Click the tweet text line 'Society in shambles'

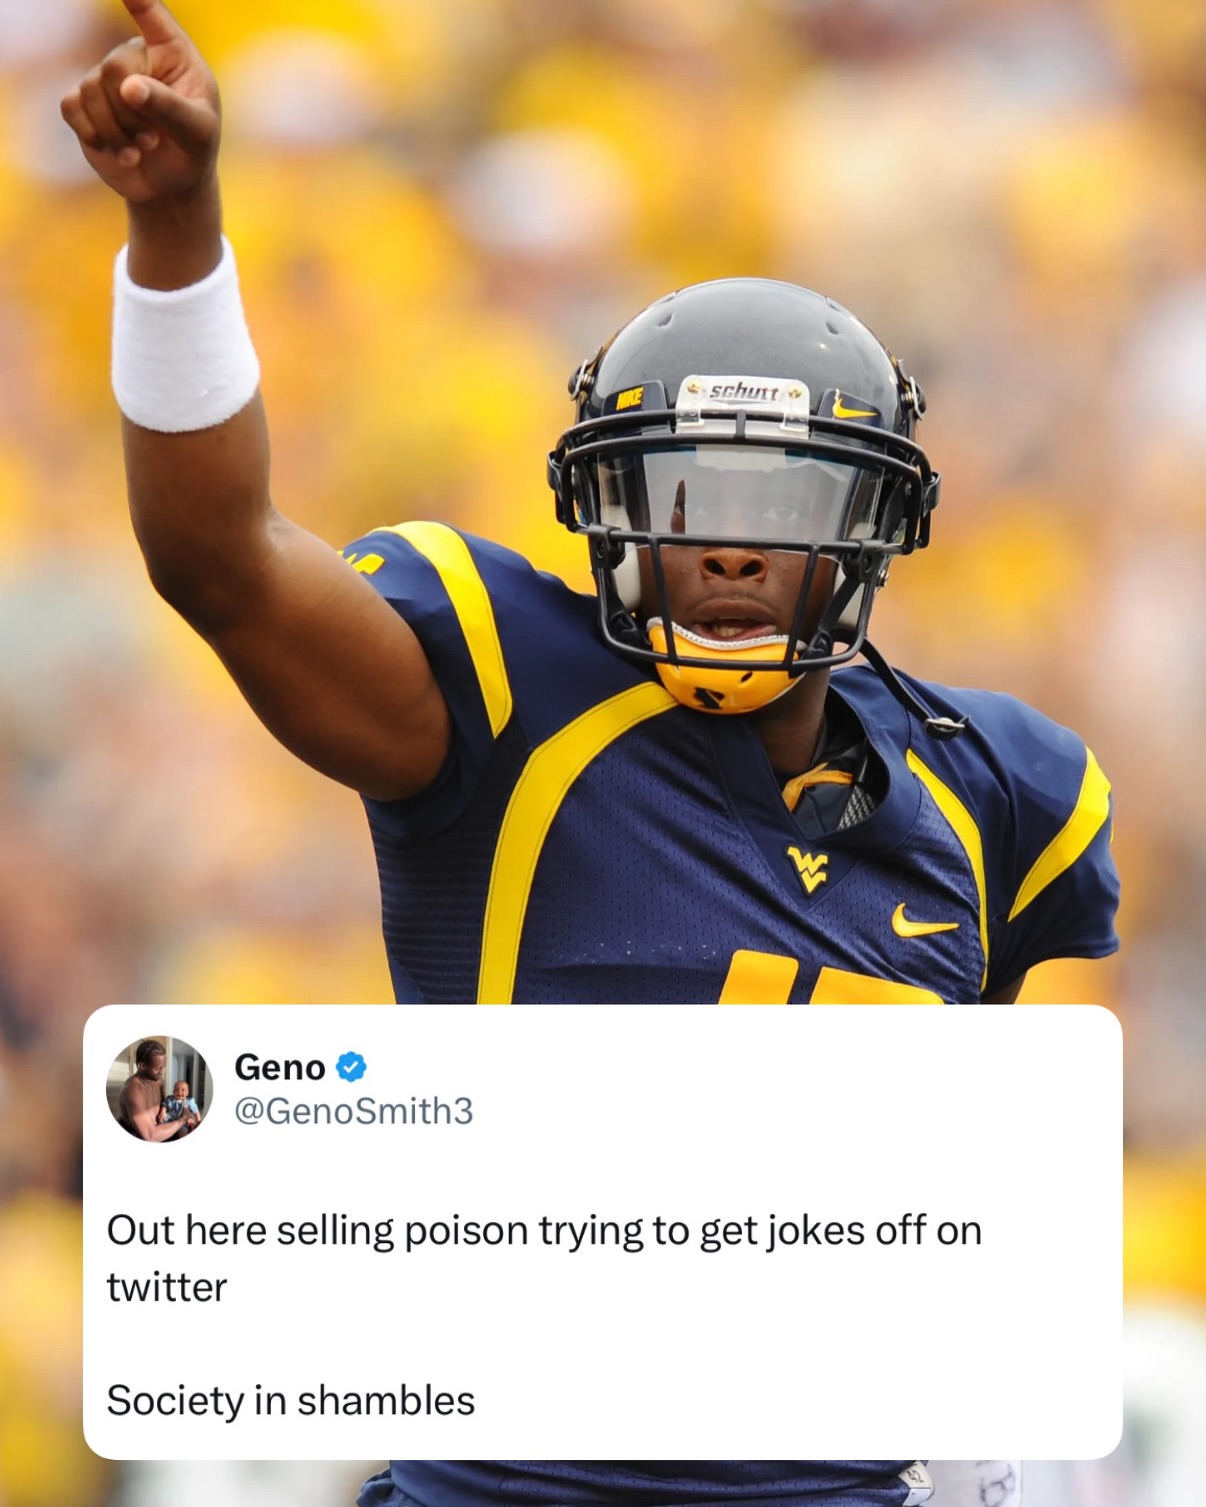click(x=290, y=1400)
